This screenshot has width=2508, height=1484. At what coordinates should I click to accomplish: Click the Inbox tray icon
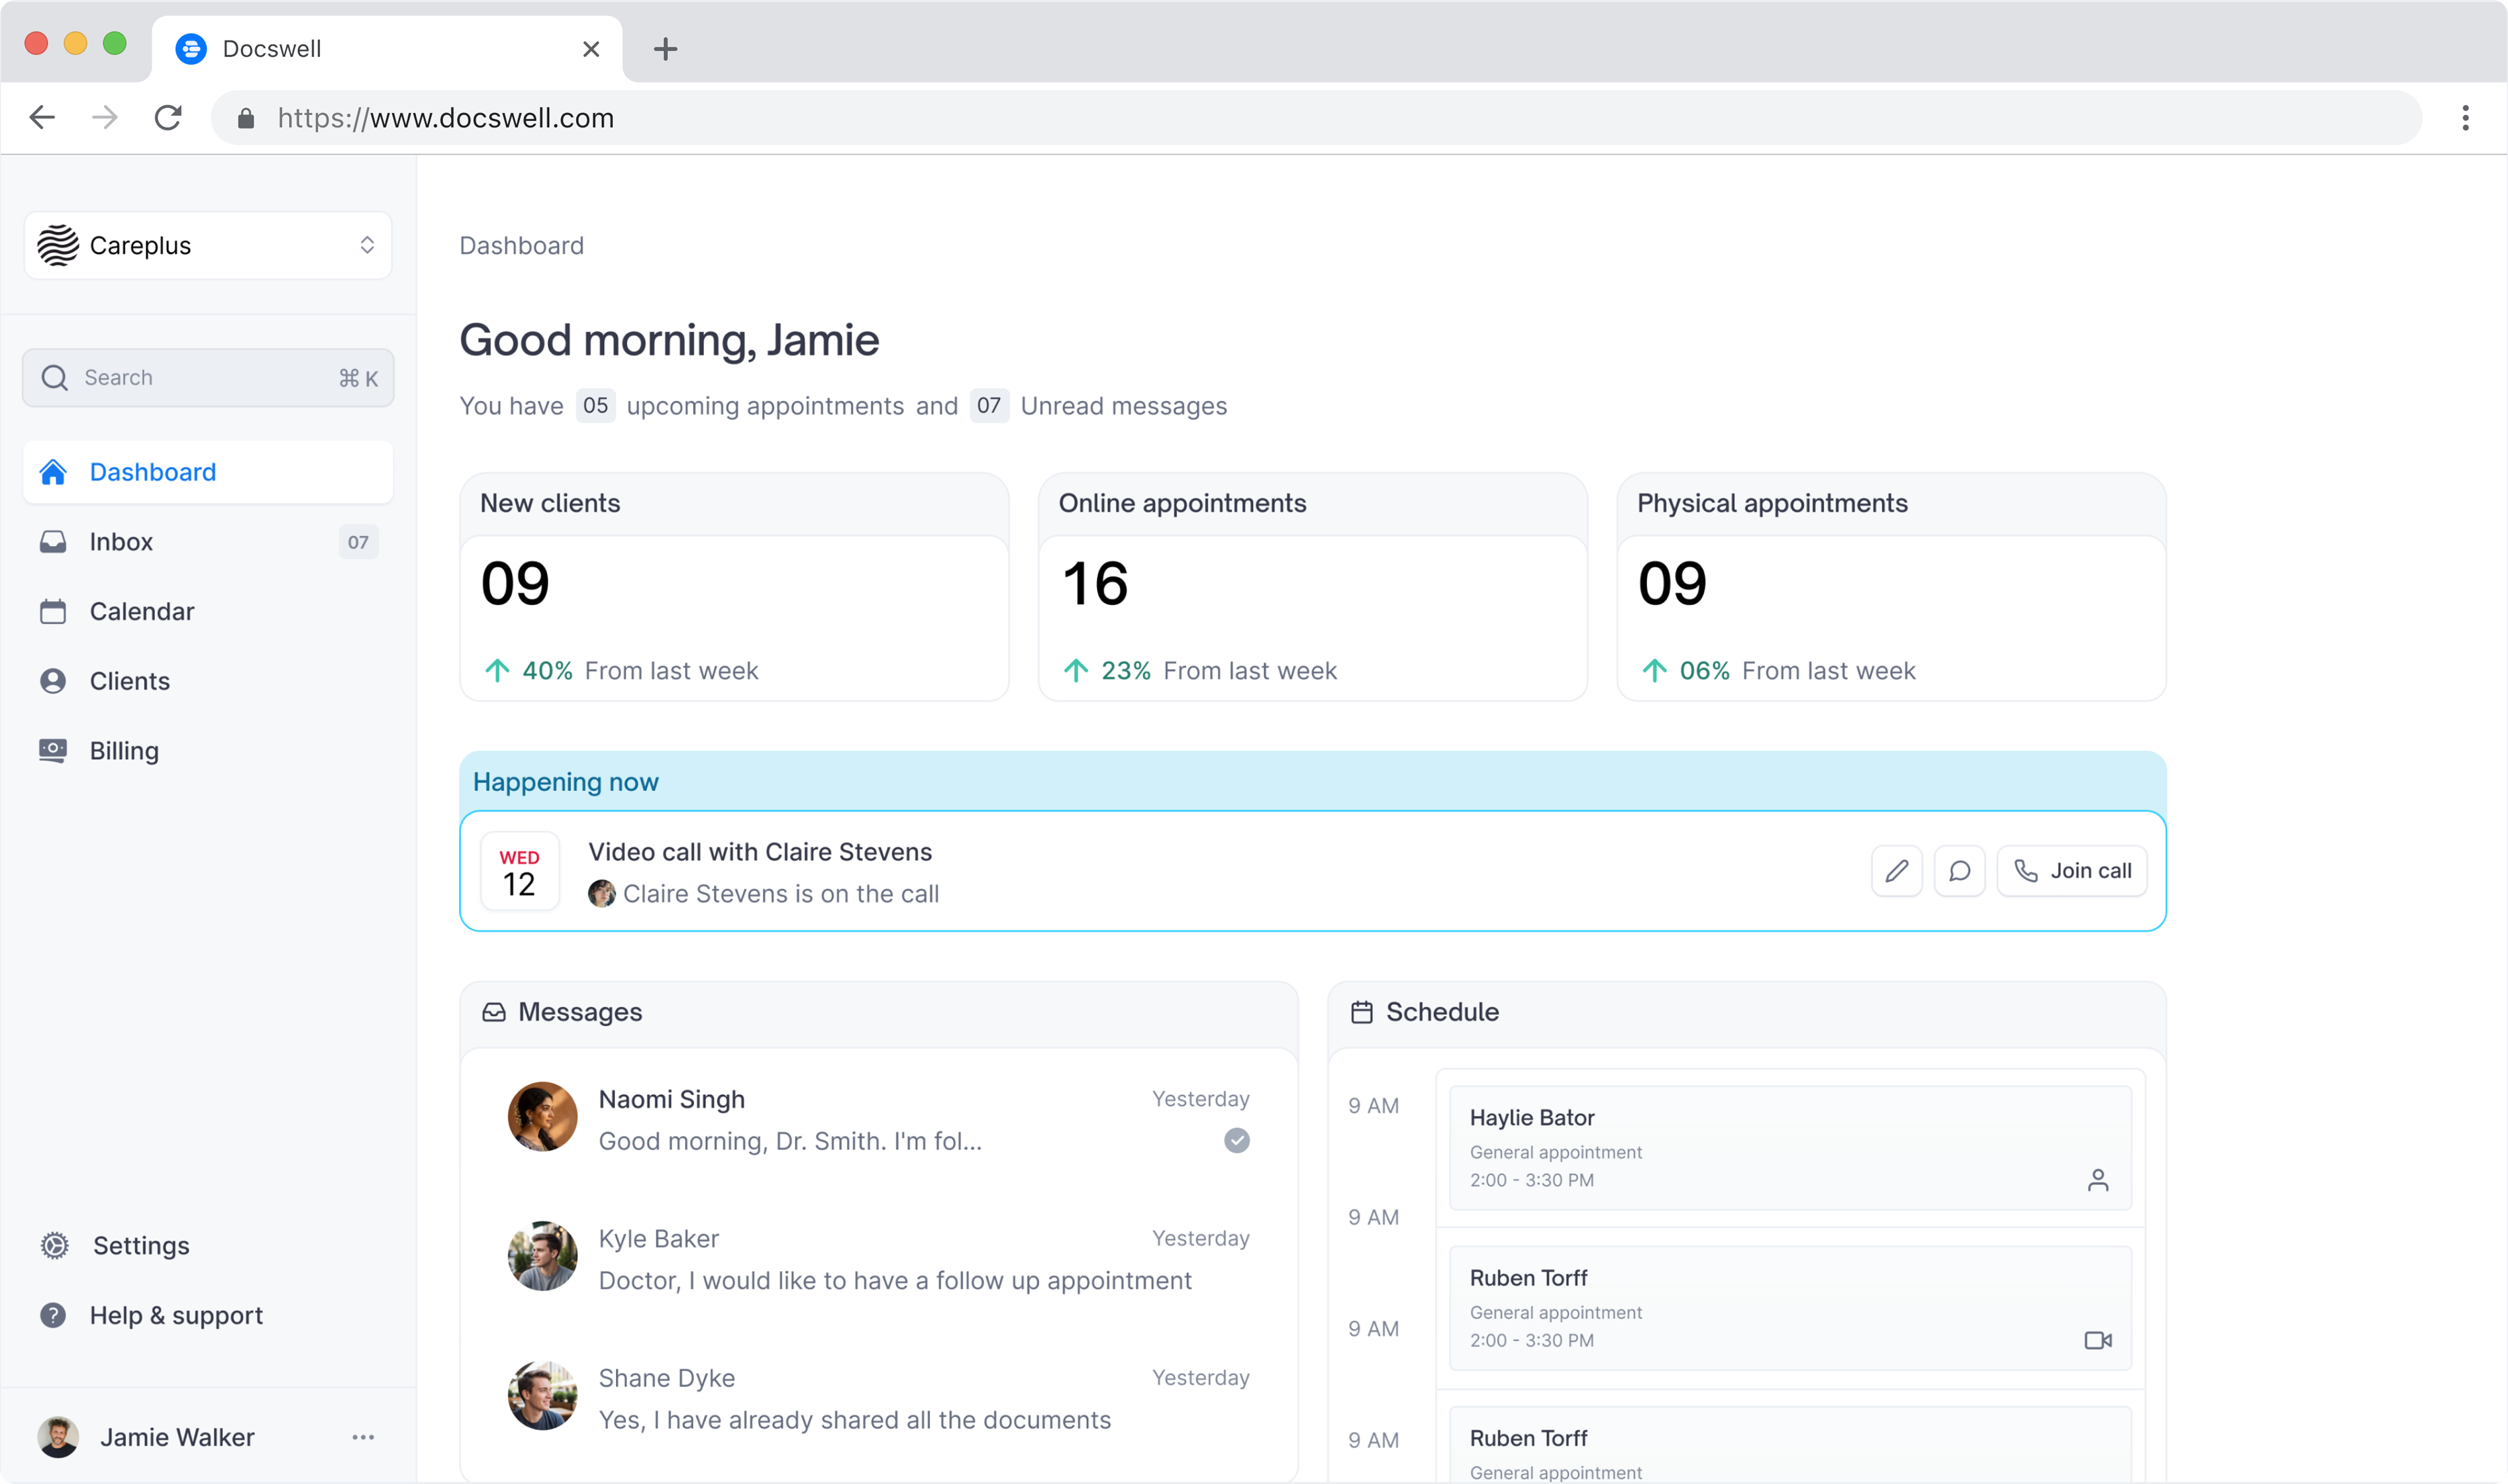coord(53,542)
